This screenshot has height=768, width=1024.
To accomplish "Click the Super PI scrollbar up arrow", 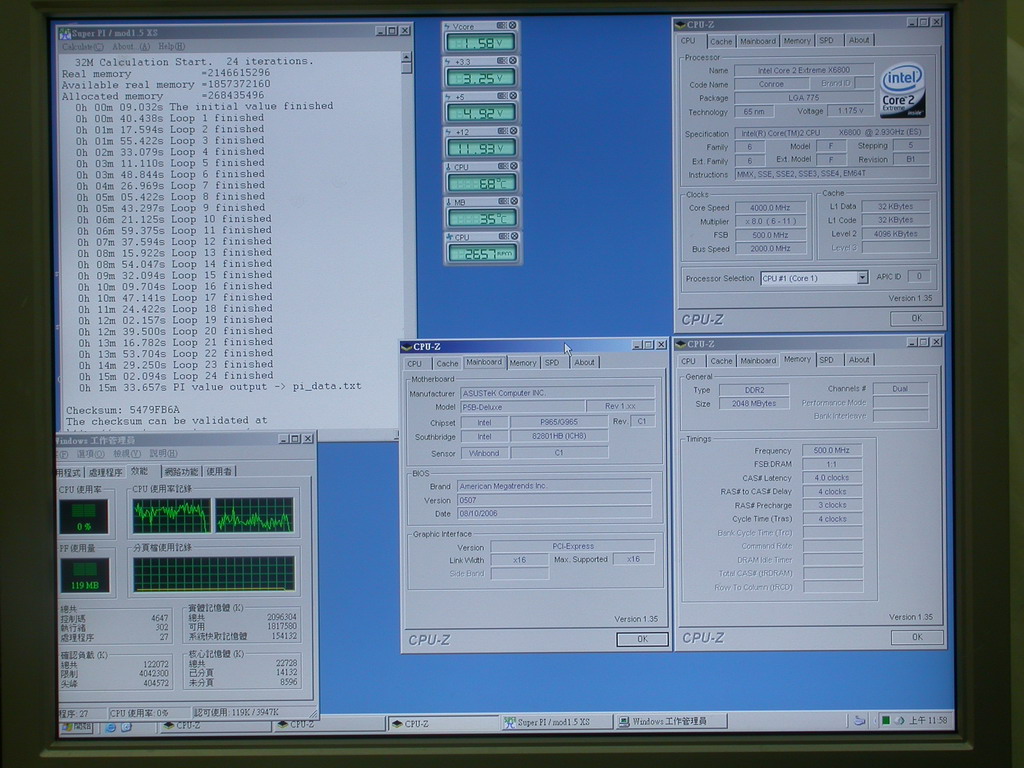I will [406, 57].
